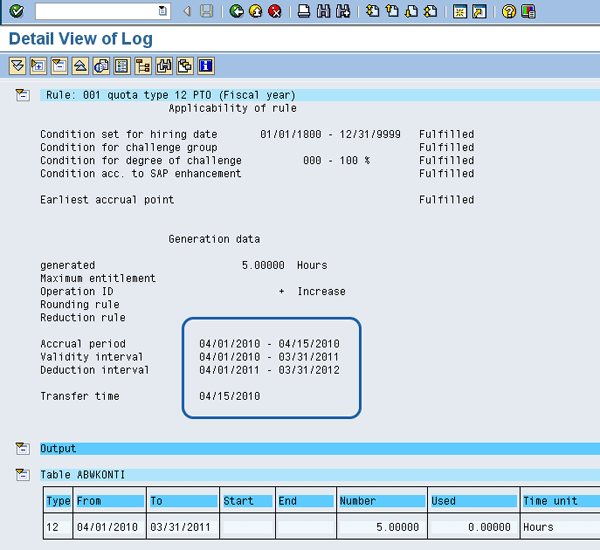This screenshot has width=600, height=550.
Task: Click the Print icon in toolbar
Action: click(x=304, y=12)
